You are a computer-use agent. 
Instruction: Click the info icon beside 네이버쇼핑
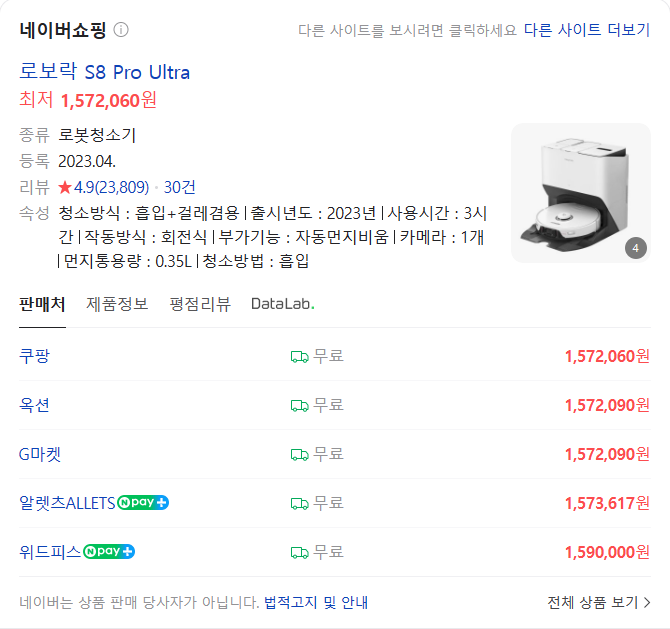(x=121, y=30)
